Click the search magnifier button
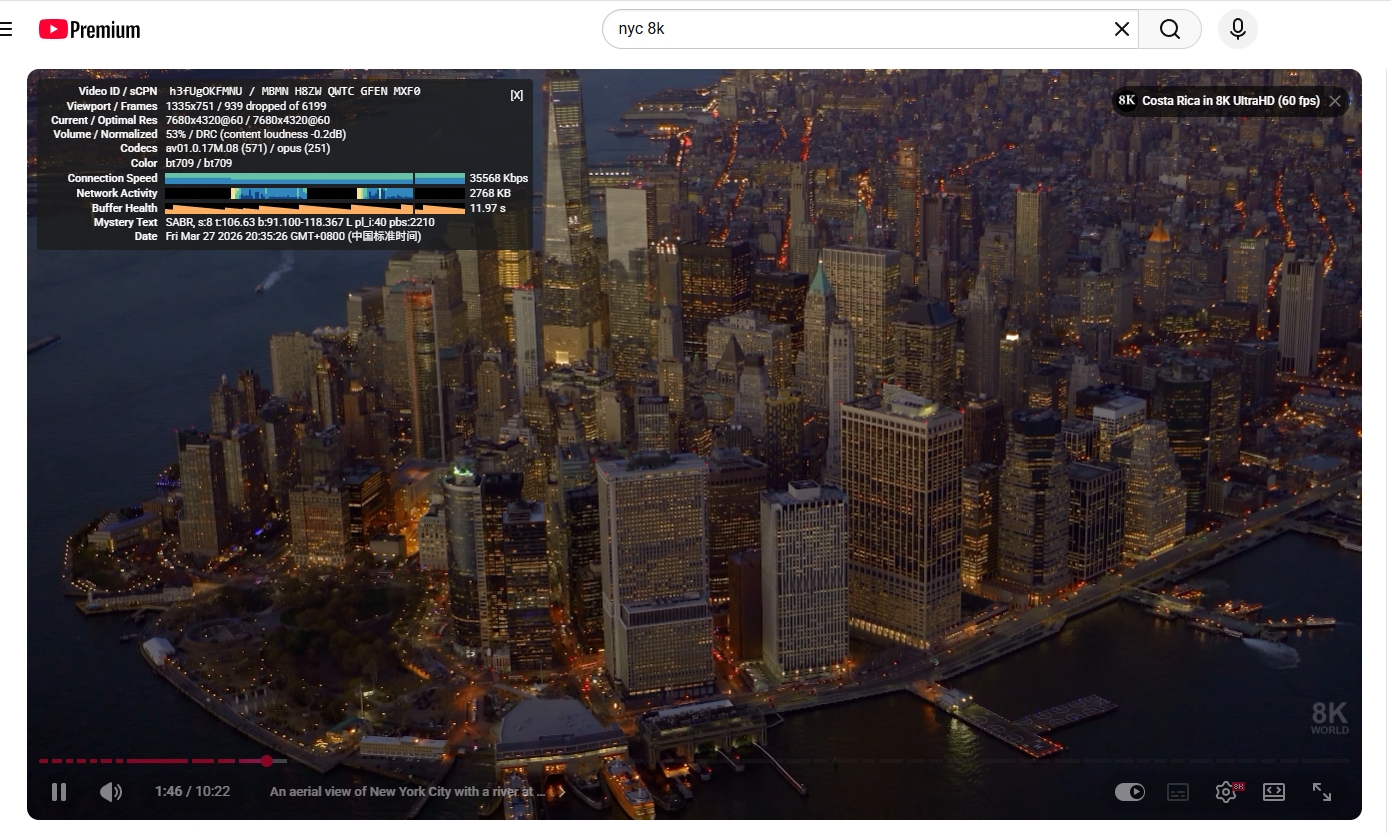1391x833 pixels. tap(1169, 29)
